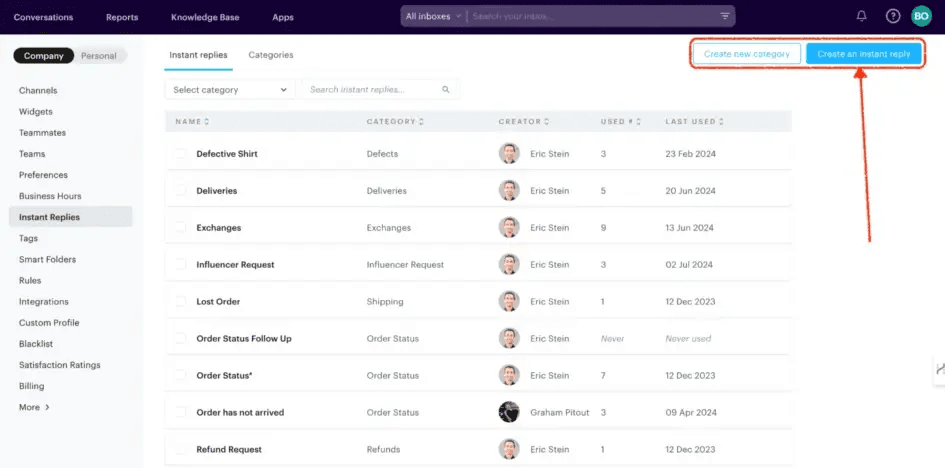
Task: Check the Defective Shirt row checkbox
Action: 181,154
